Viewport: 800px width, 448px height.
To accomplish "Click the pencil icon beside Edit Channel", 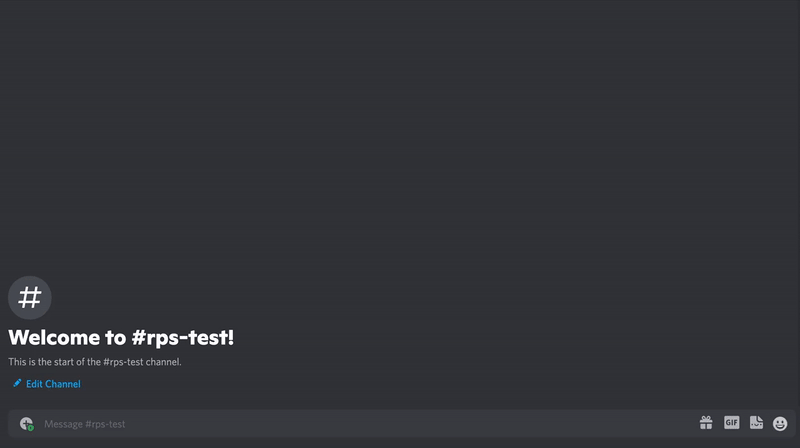I will [17, 383].
